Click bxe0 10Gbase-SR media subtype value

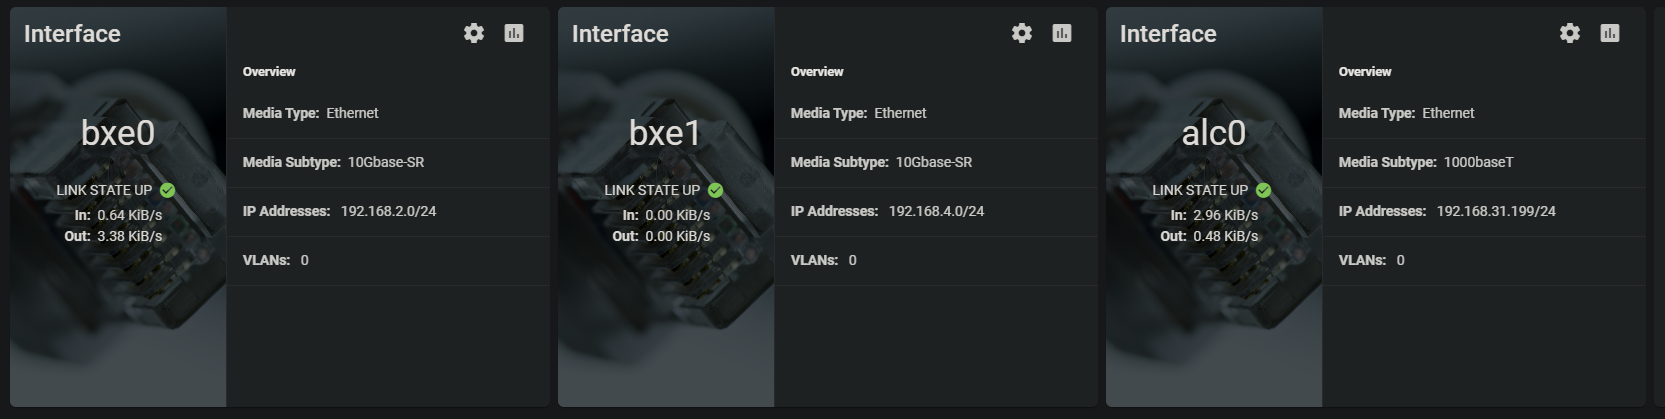click(386, 162)
